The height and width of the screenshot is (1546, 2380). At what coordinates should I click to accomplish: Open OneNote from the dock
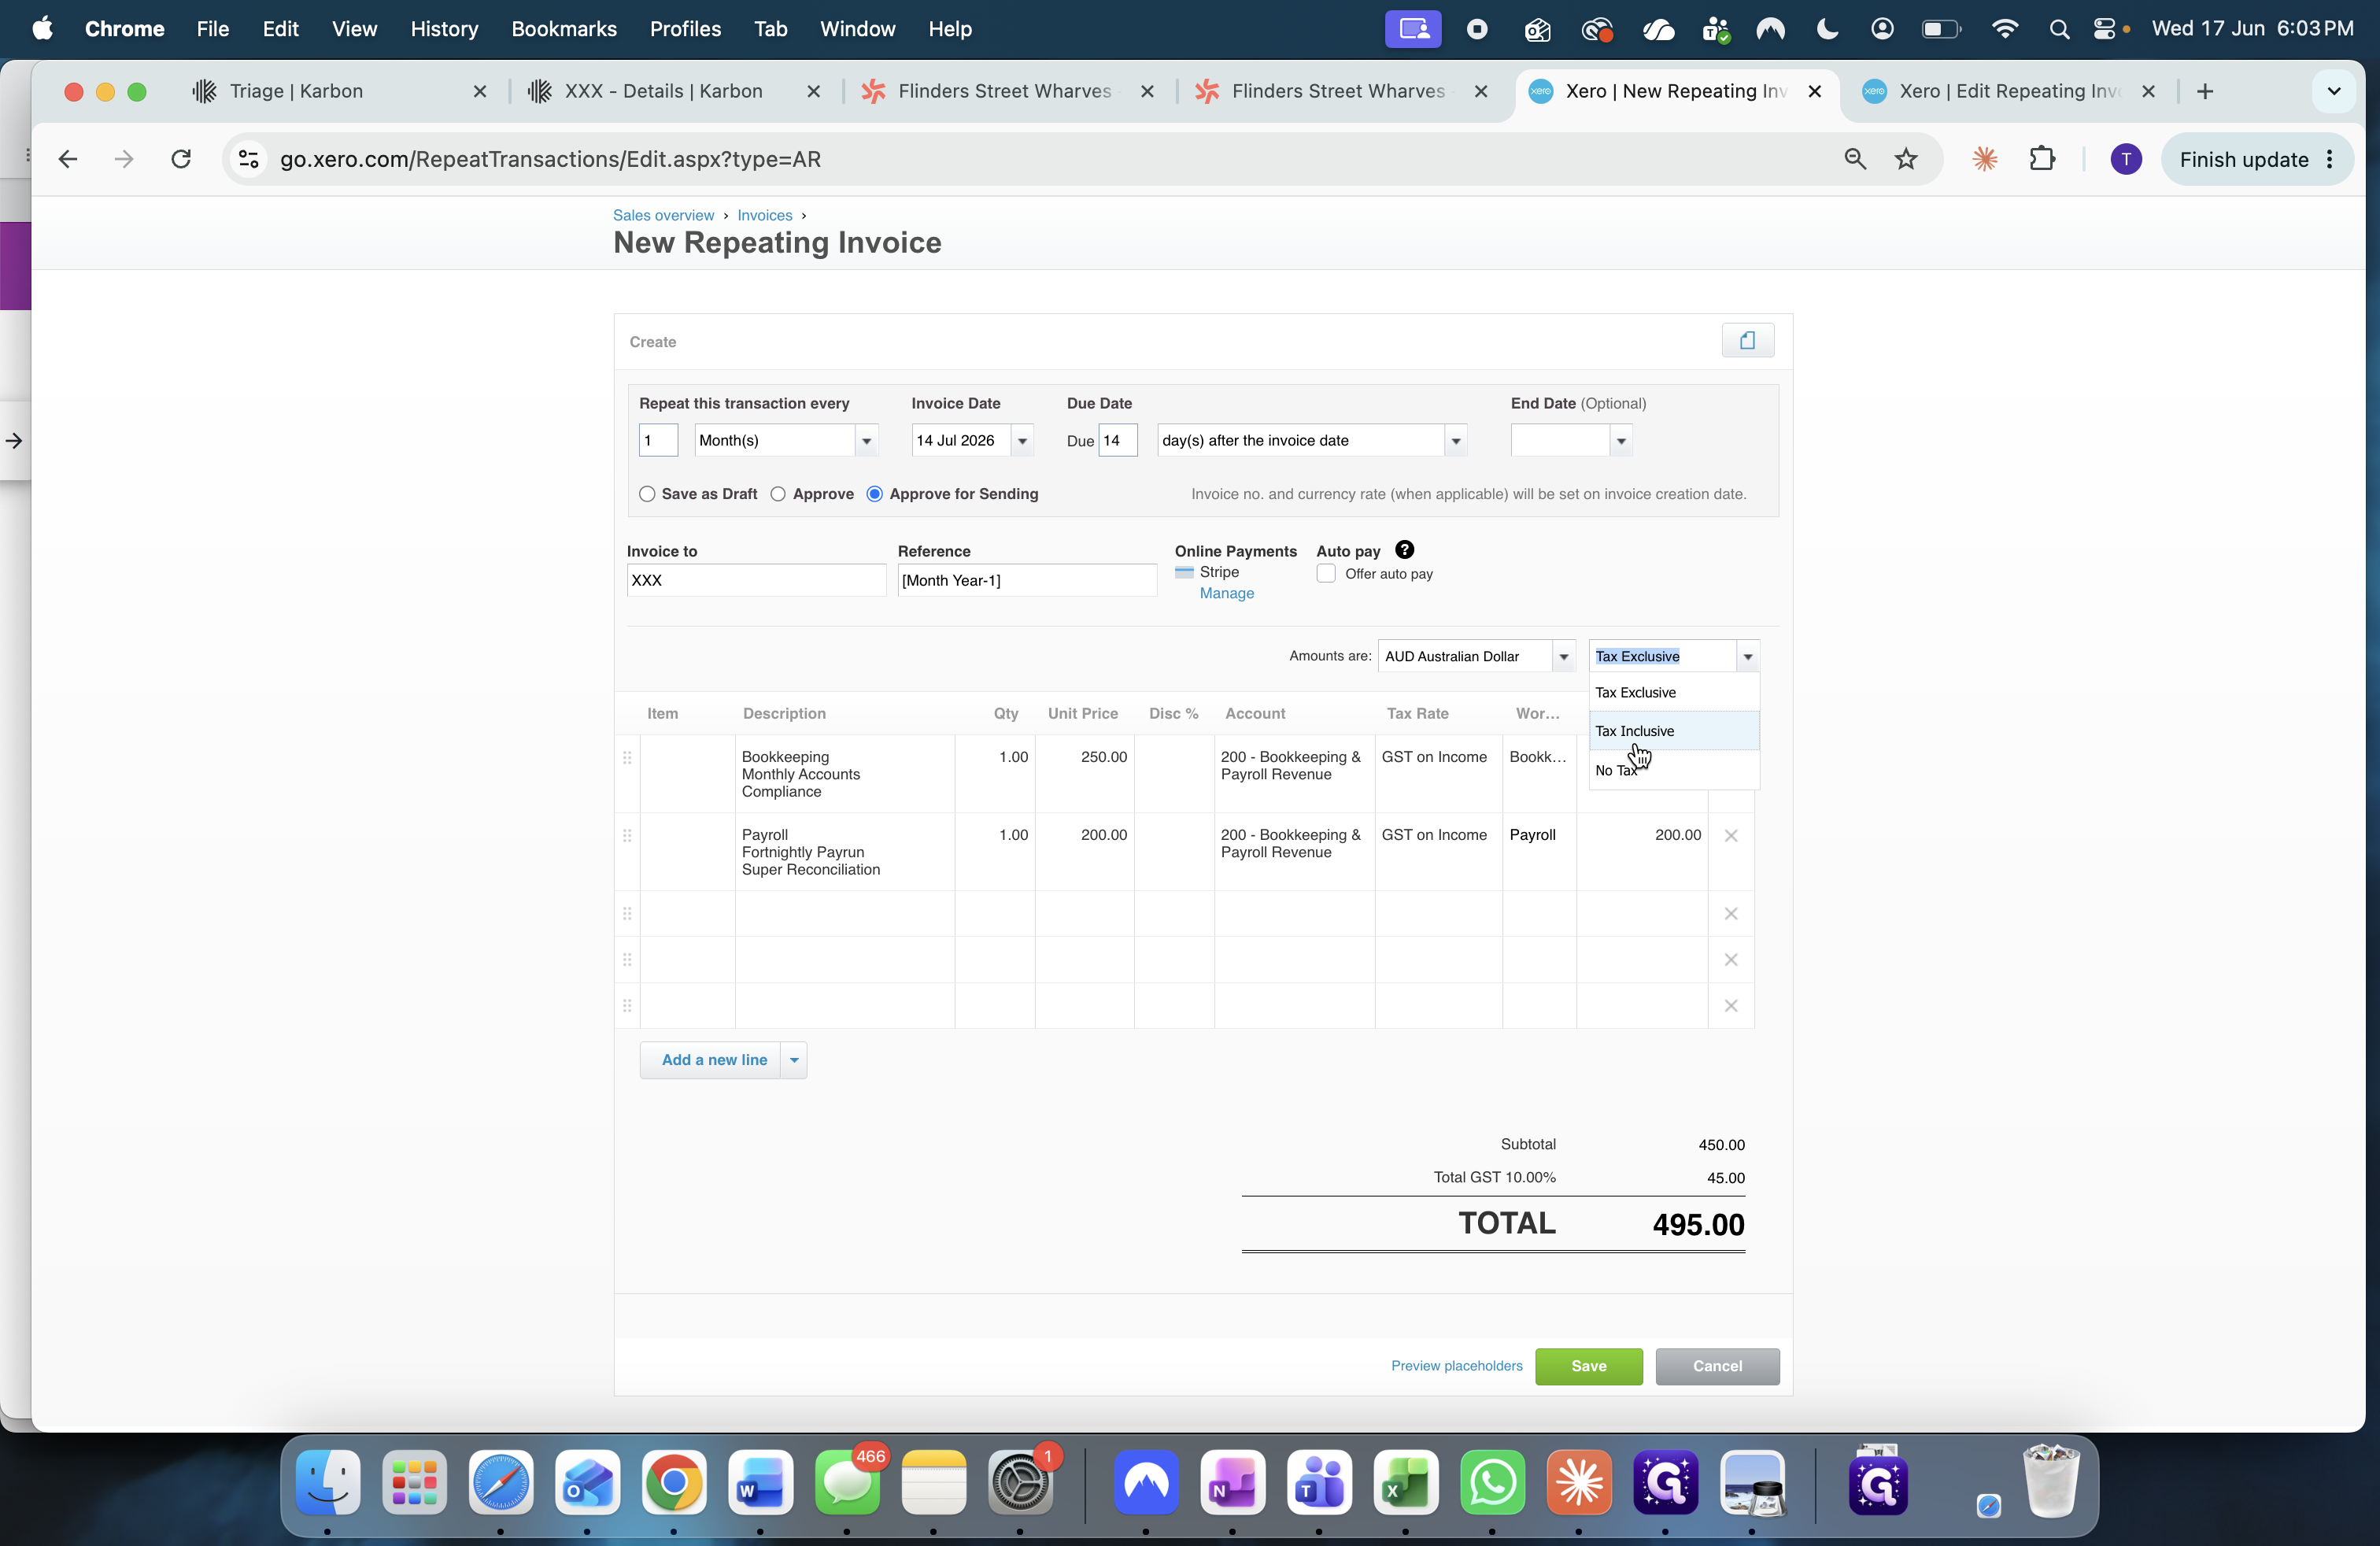(1232, 1482)
